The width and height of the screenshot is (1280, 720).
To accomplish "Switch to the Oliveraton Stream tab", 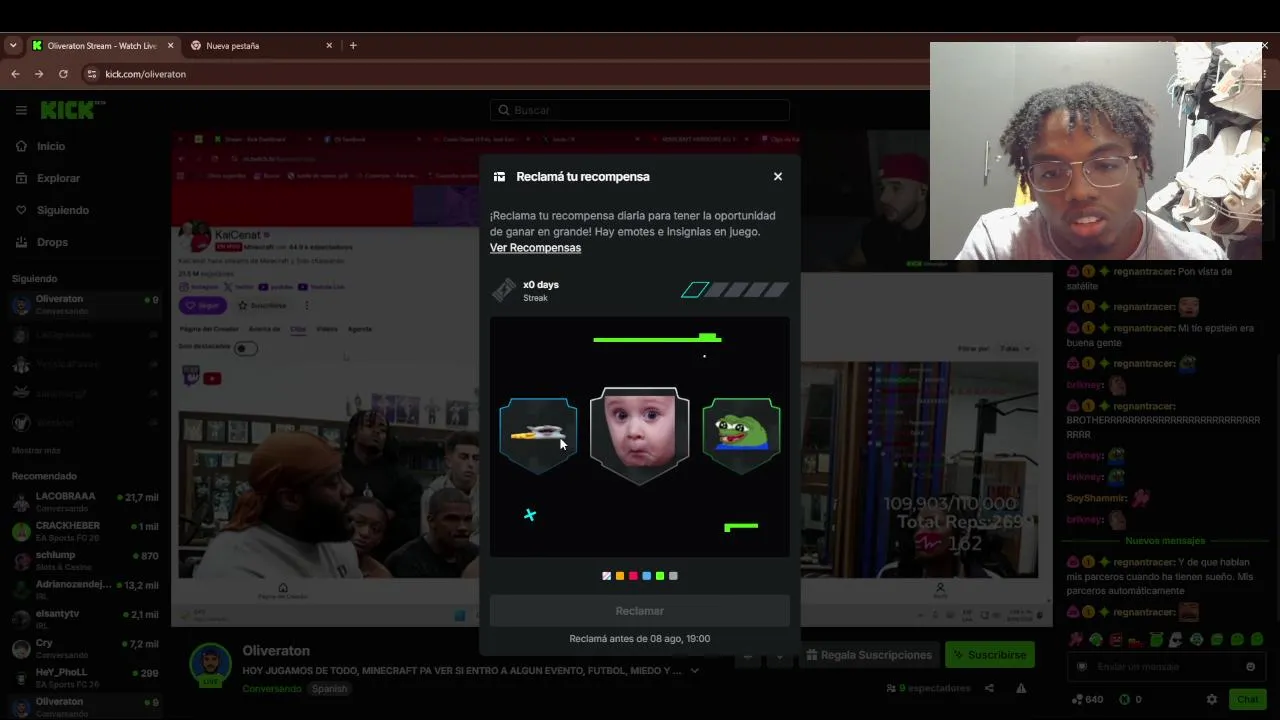I will (102, 46).
